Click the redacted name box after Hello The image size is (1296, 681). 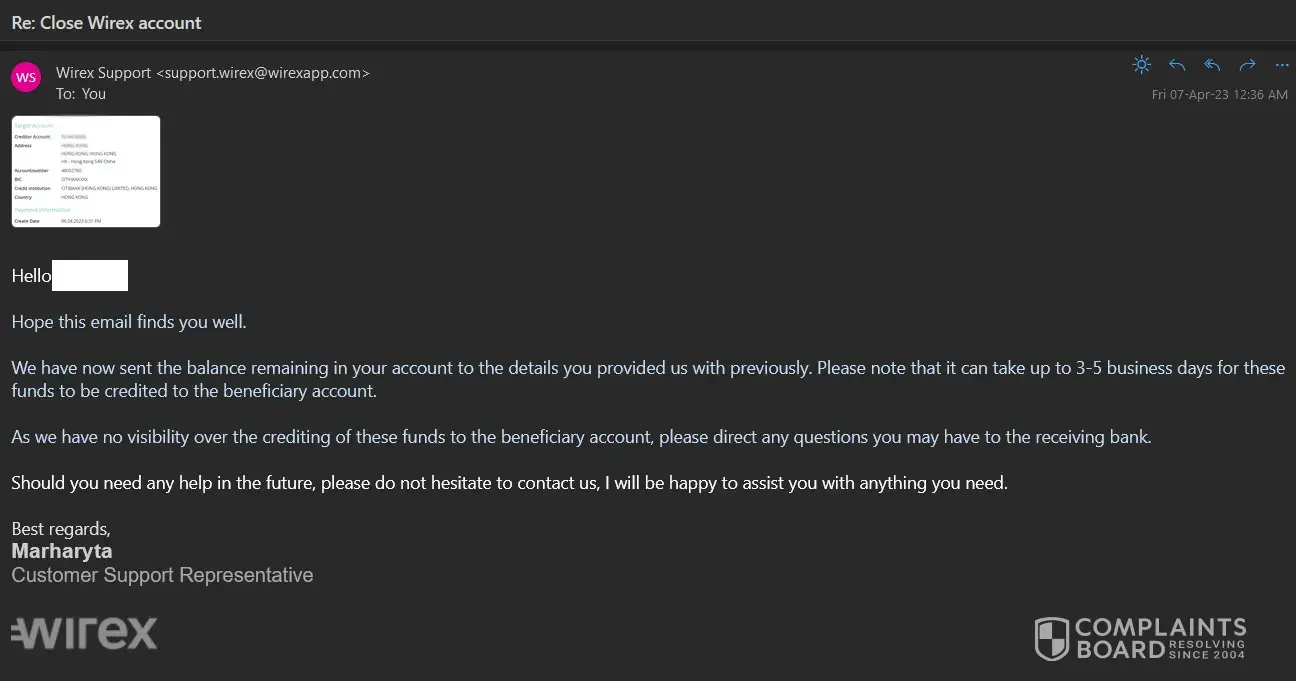[x=90, y=275]
